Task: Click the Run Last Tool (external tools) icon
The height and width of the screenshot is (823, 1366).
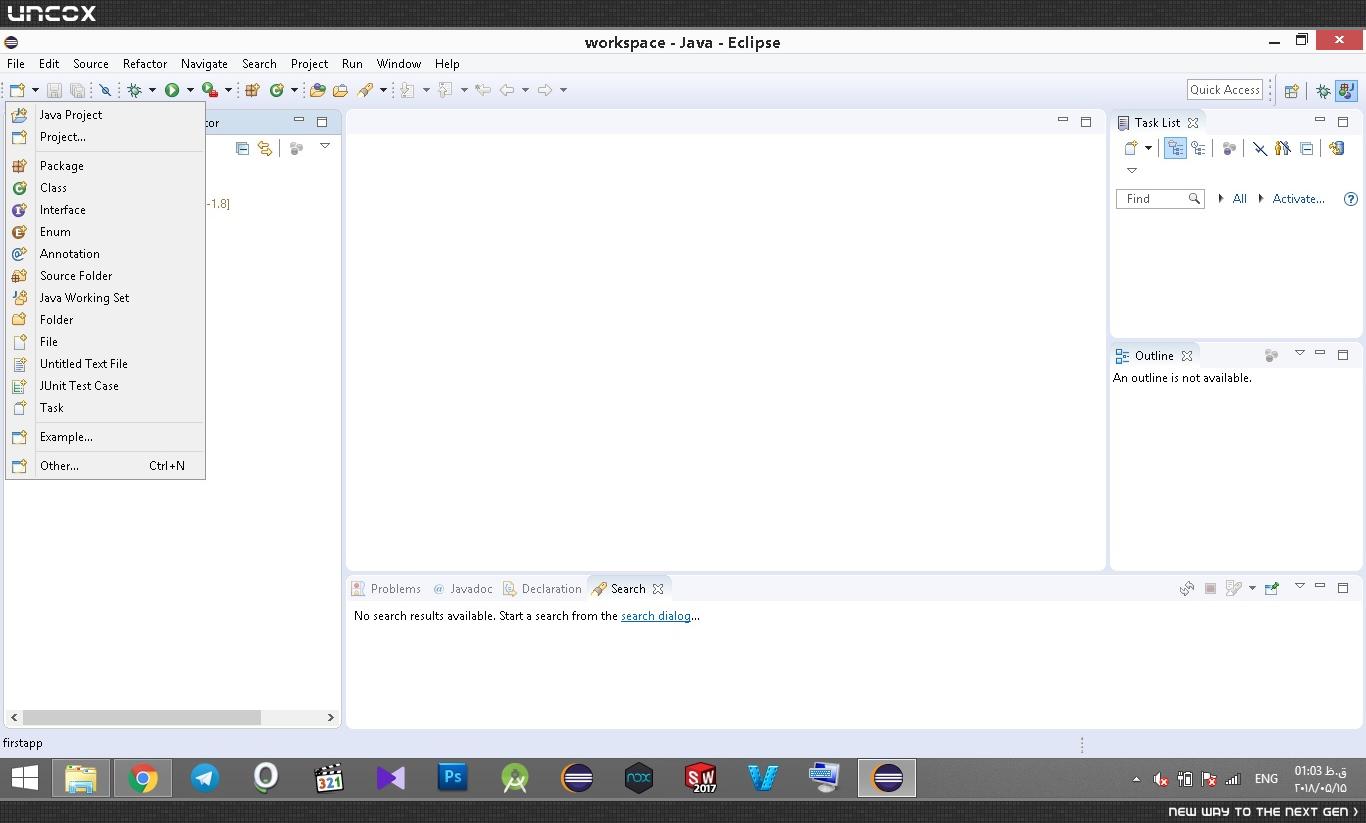Action: click(x=210, y=90)
